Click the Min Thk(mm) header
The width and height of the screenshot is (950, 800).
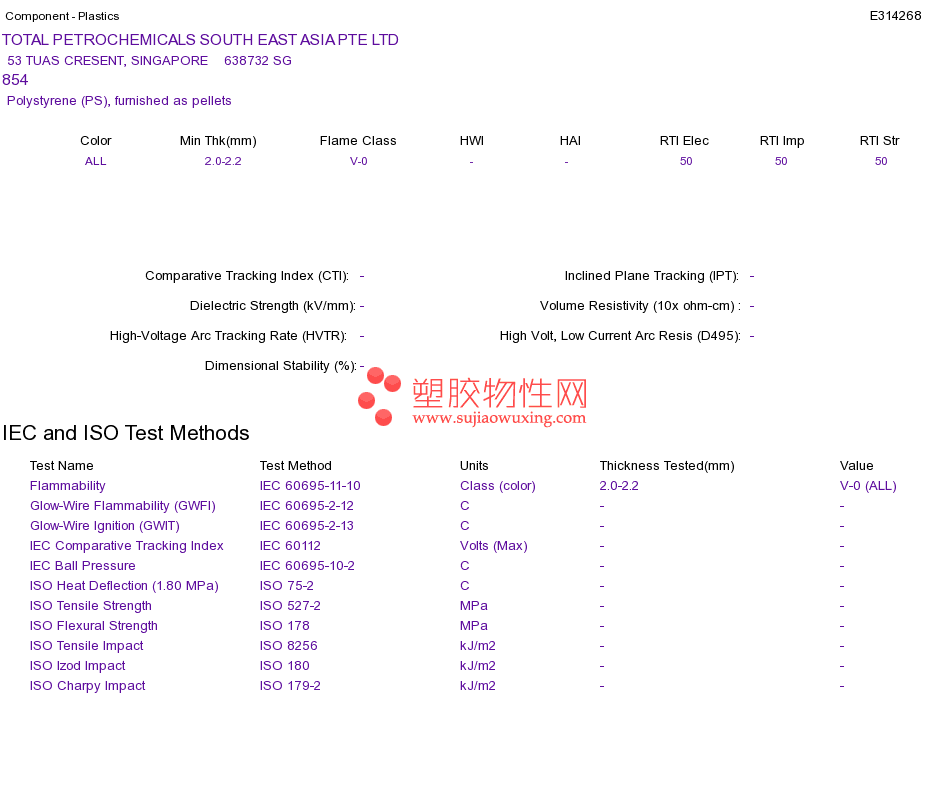click(x=218, y=141)
